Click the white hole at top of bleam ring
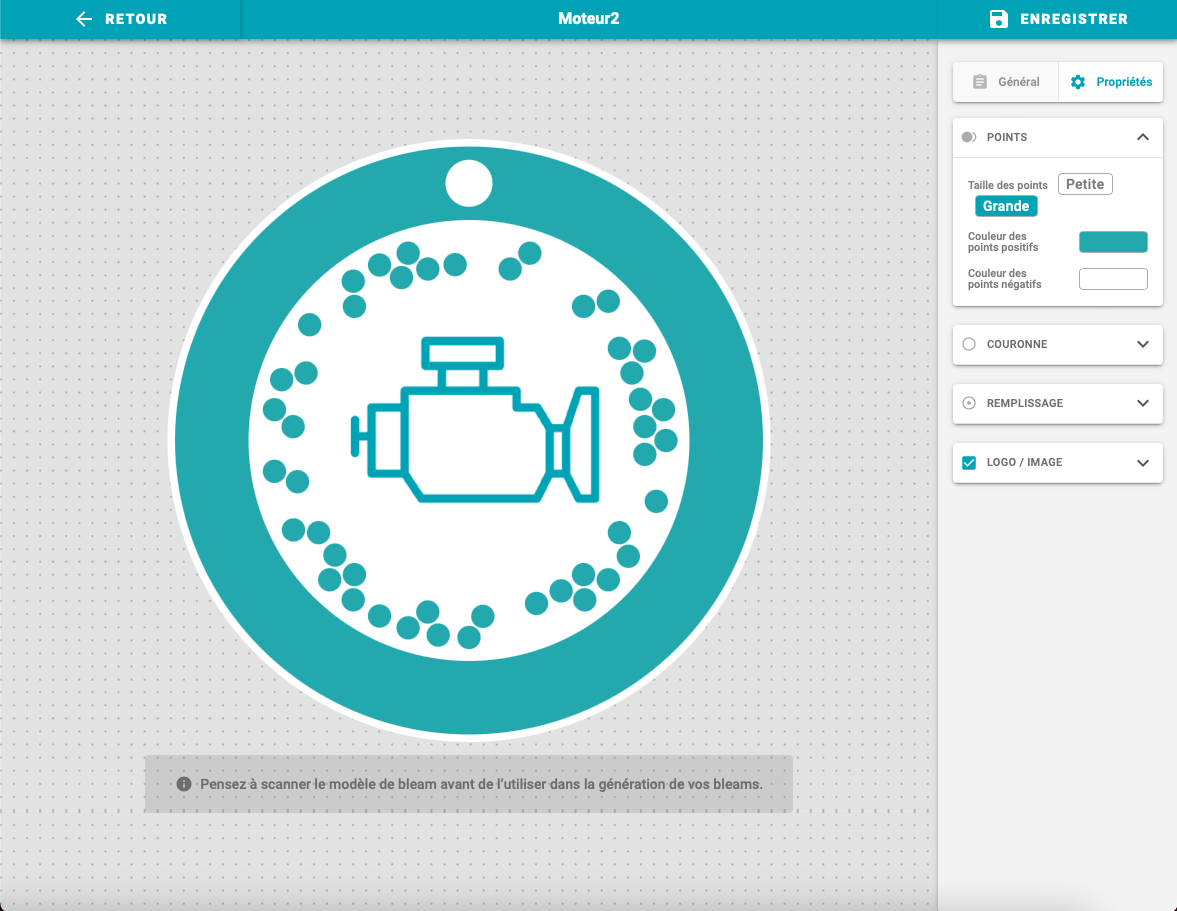The width and height of the screenshot is (1177, 911). [x=468, y=183]
